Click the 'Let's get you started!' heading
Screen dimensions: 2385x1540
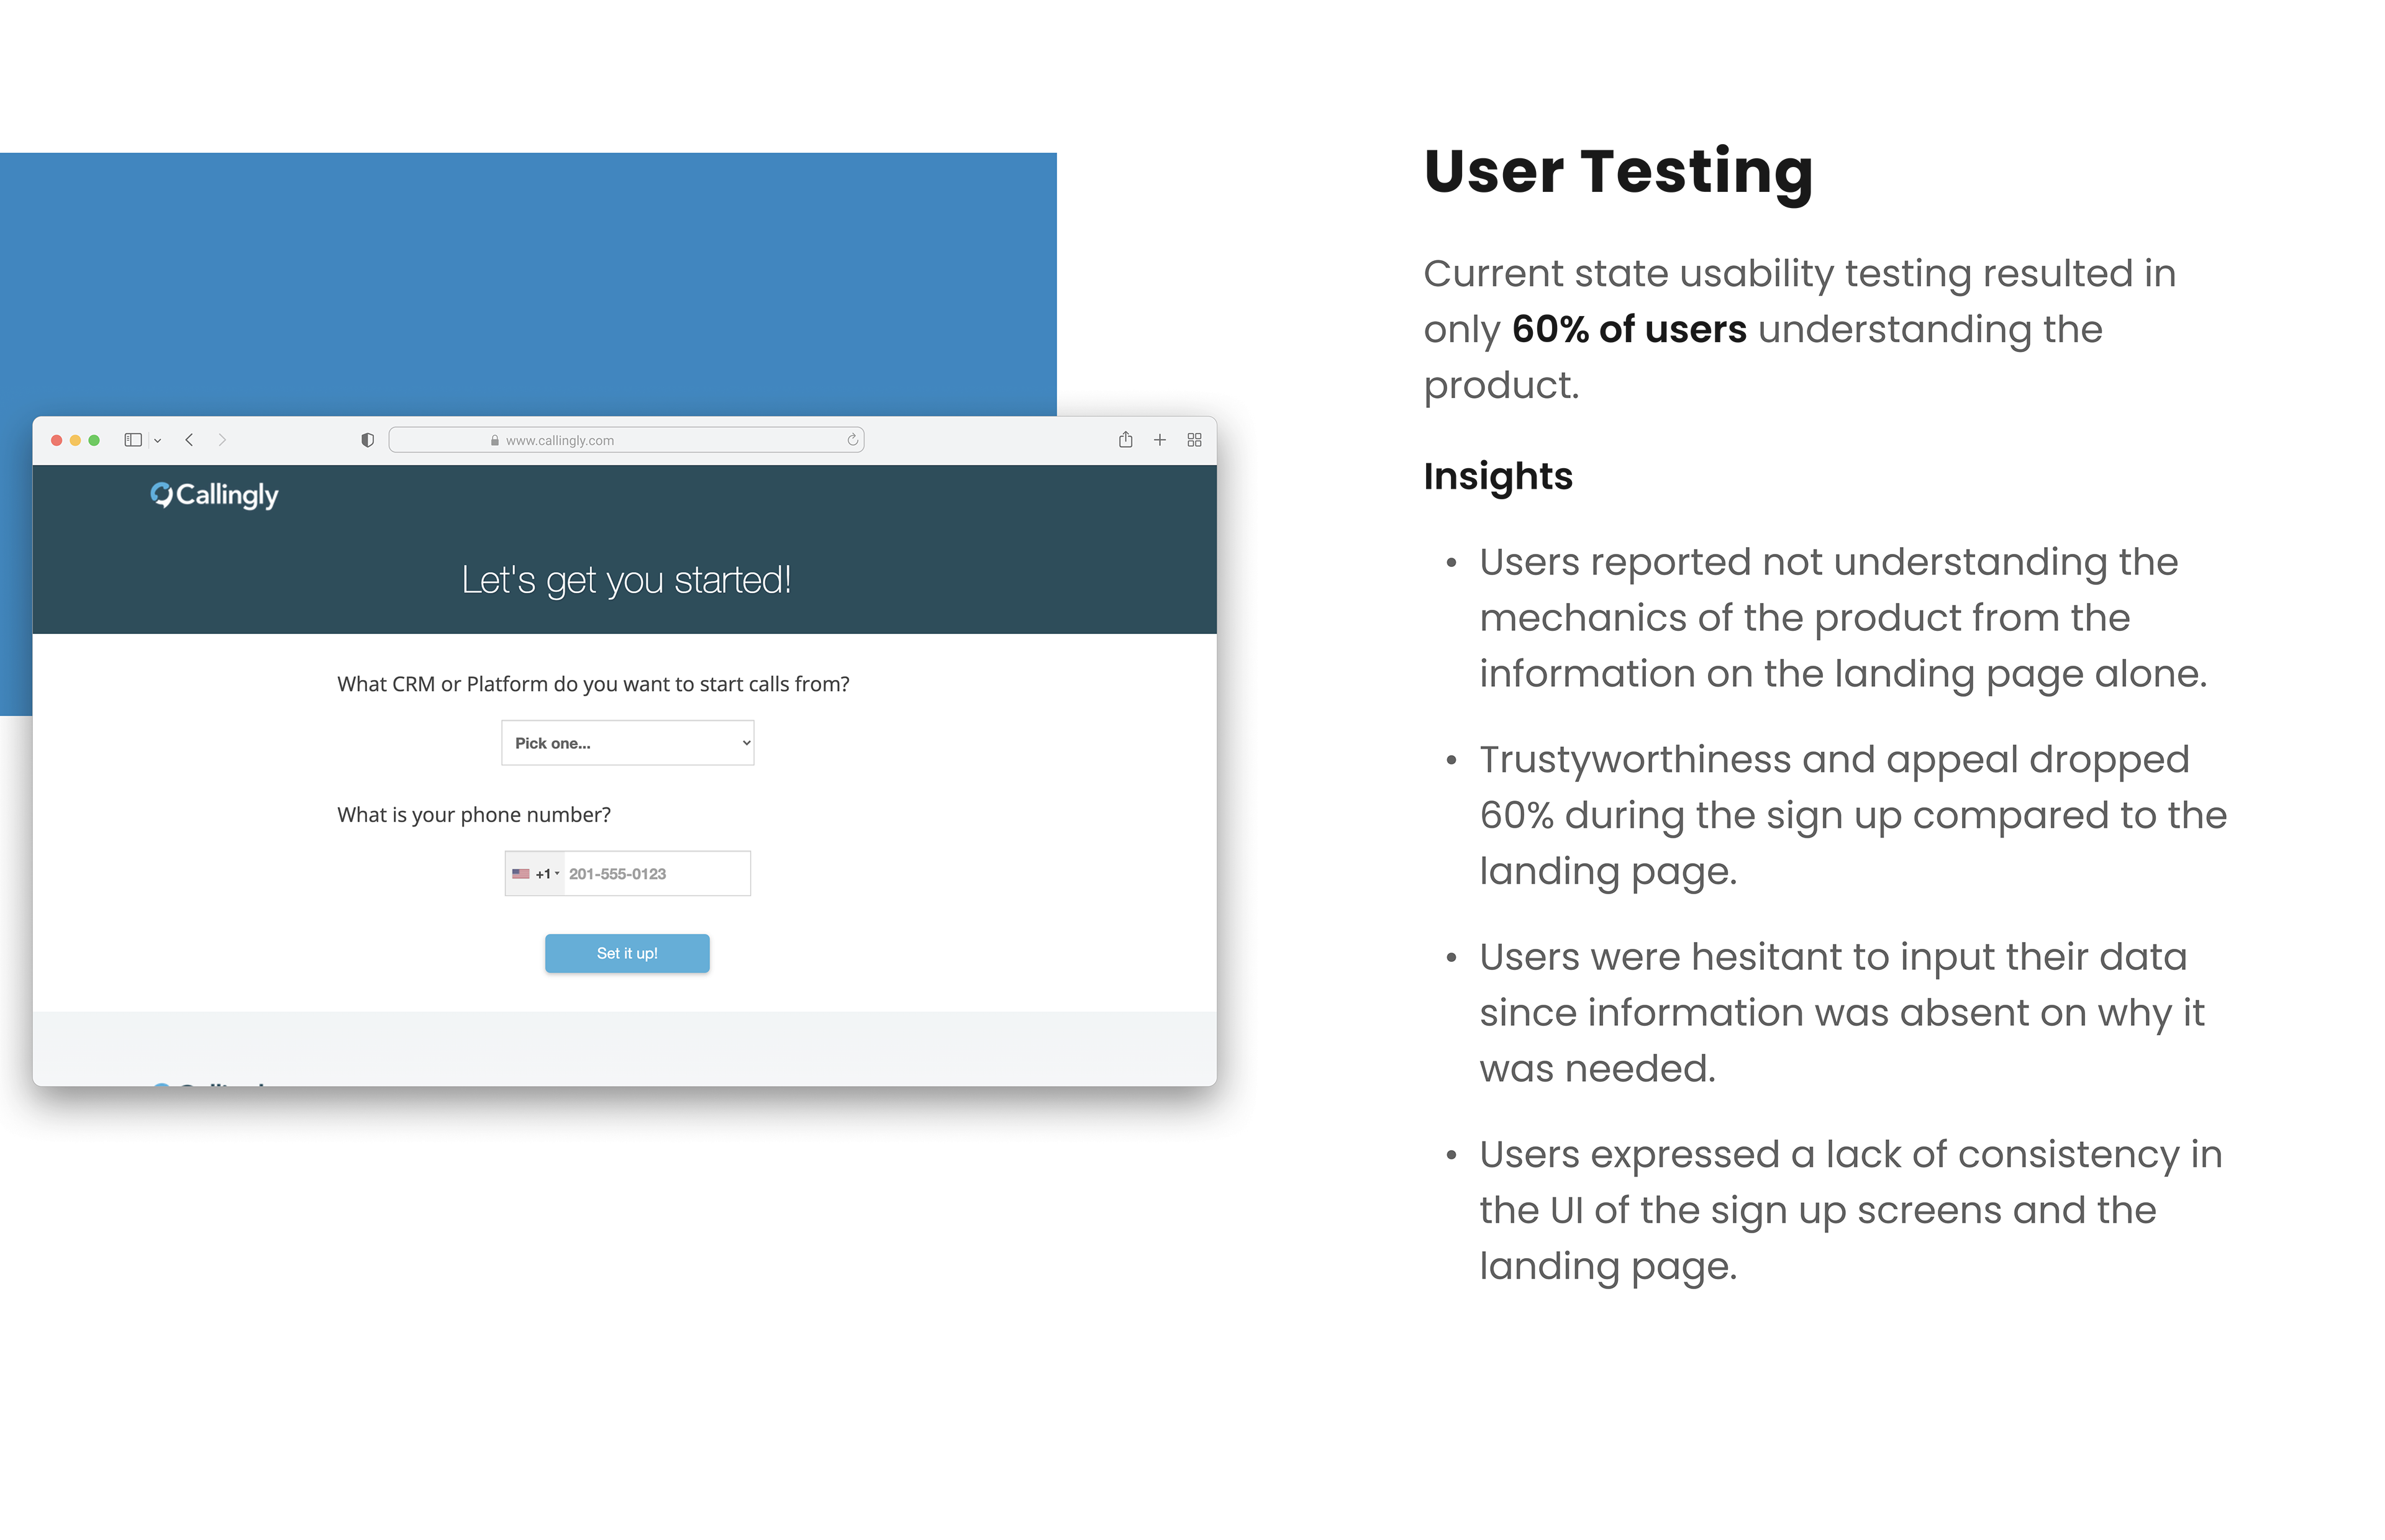pyautogui.click(x=626, y=580)
